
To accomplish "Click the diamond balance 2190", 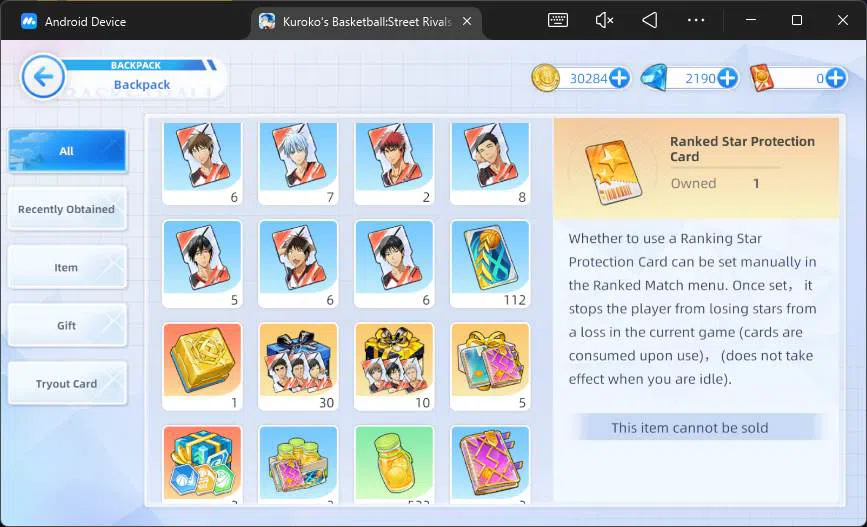I will click(x=700, y=79).
